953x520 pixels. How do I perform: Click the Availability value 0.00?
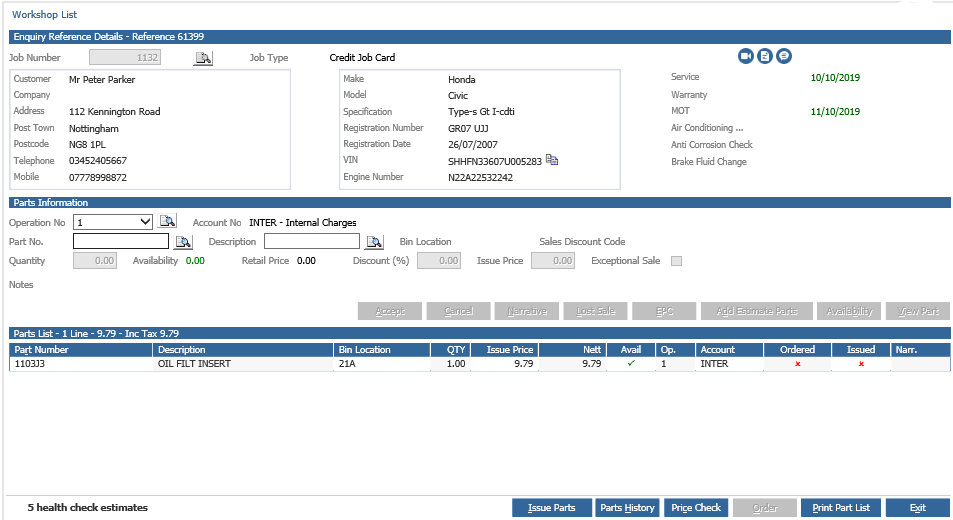pos(195,261)
